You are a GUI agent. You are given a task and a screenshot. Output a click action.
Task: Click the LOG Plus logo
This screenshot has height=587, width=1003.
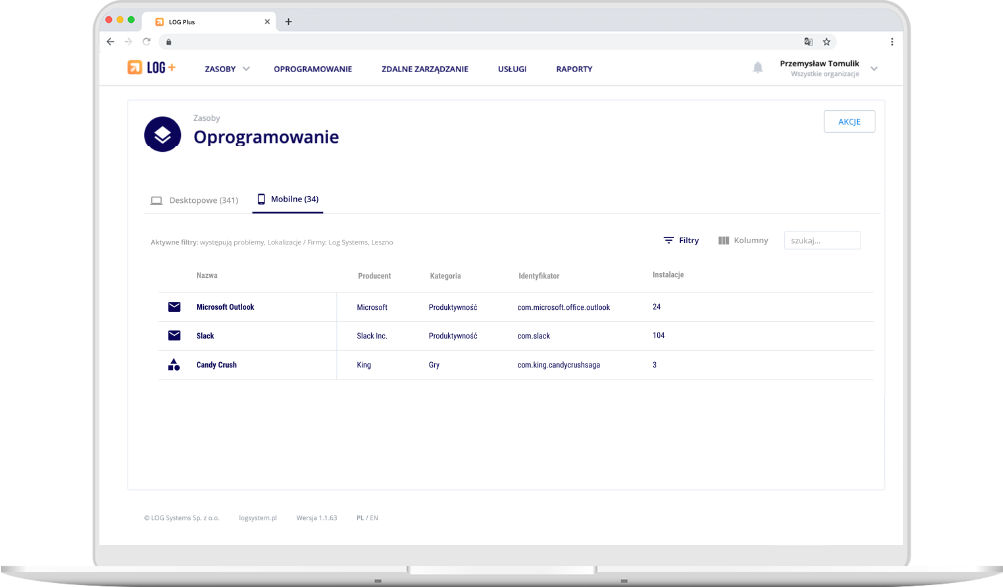tap(152, 68)
